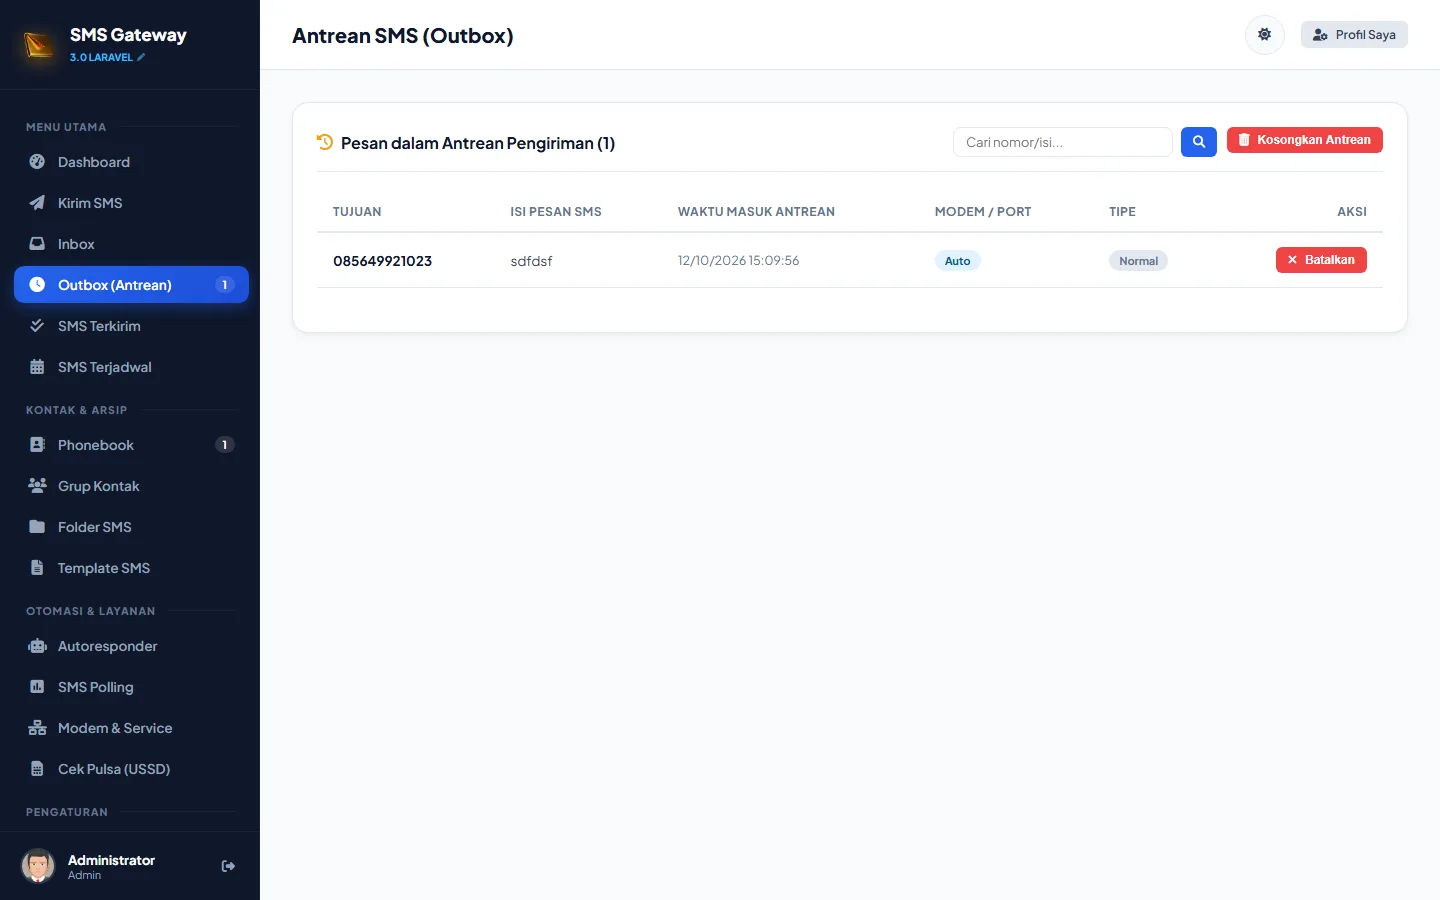The height and width of the screenshot is (900, 1440).
Task: Click the Autoresponder robot icon
Action: [37, 646]
